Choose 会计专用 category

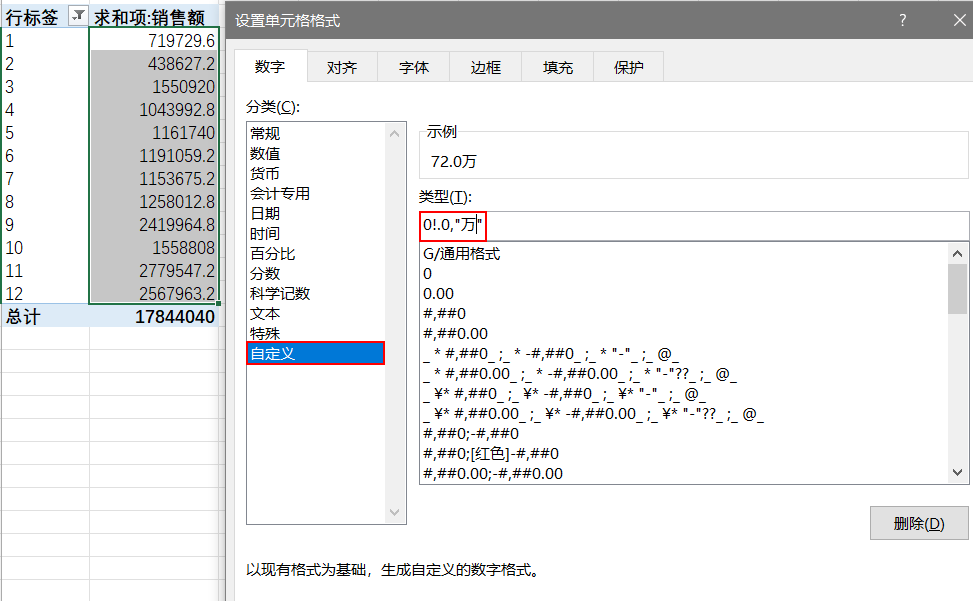(x=316, y=194)
